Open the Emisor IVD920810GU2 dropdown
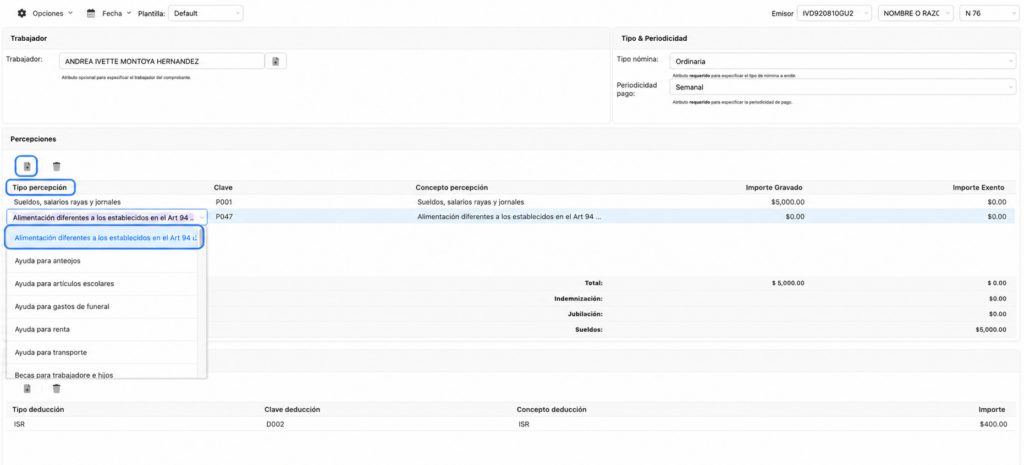1024x465 pixels. click(x=835, y=13)
